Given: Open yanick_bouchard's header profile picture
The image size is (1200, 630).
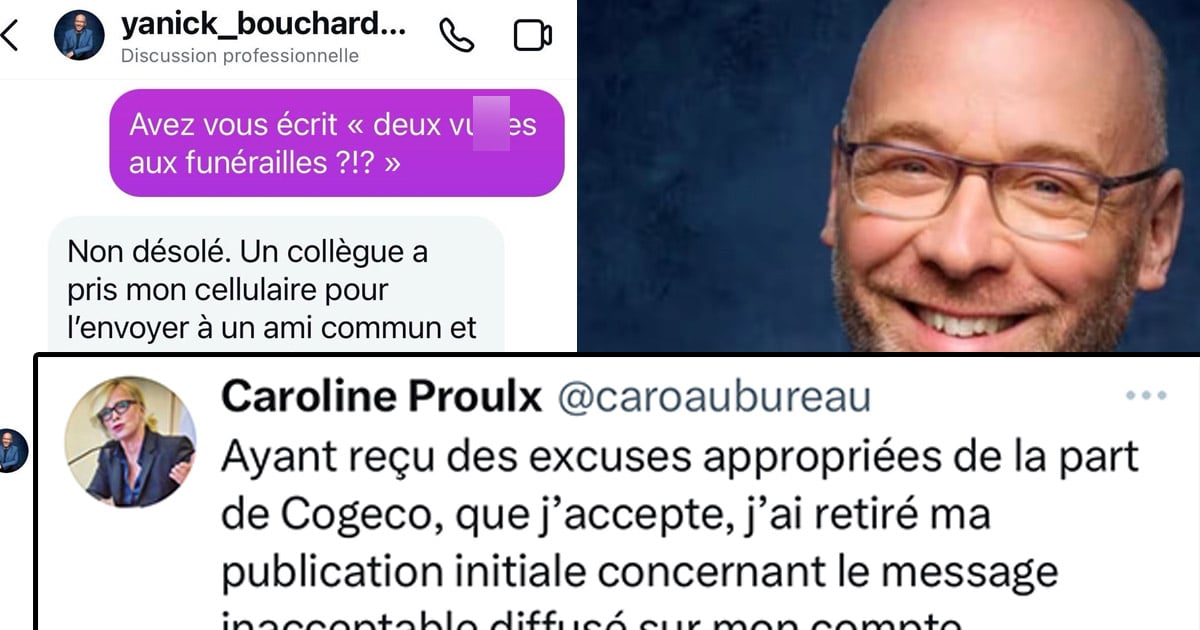Looking at the screenshot, I should pyautogui.click(x=79, y=36).
